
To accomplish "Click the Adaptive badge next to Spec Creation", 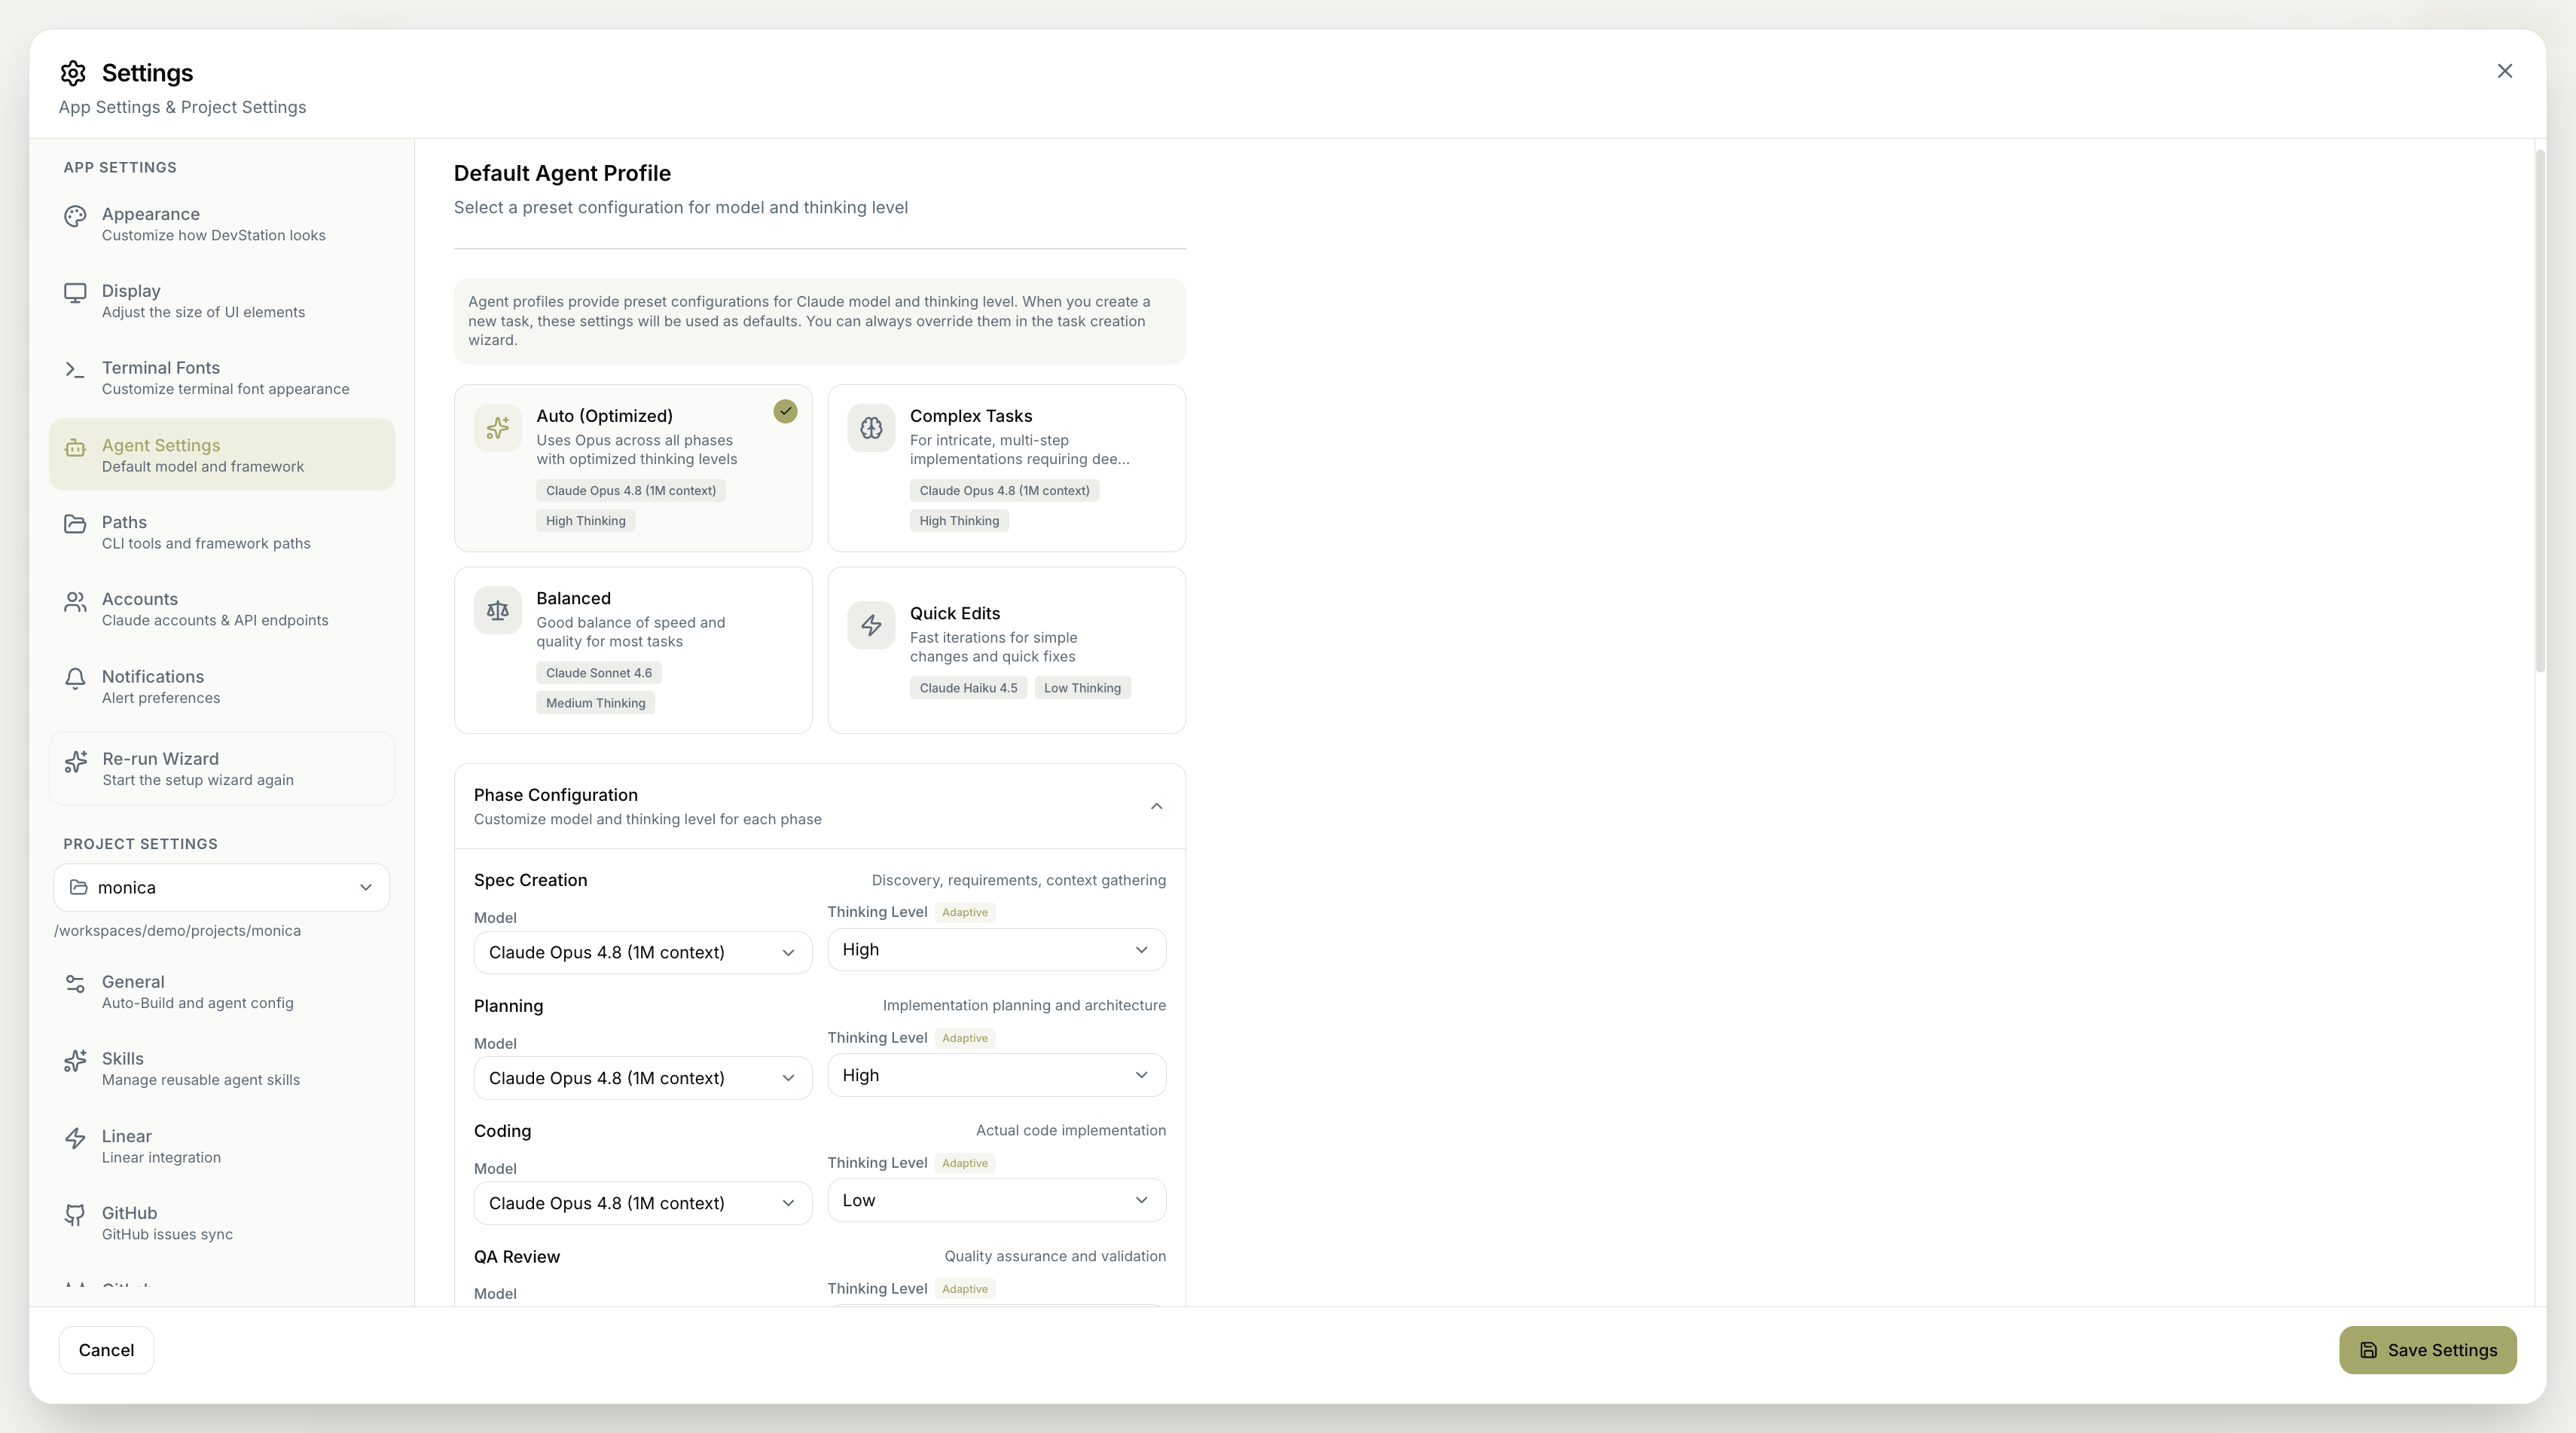I will [965, 912].
